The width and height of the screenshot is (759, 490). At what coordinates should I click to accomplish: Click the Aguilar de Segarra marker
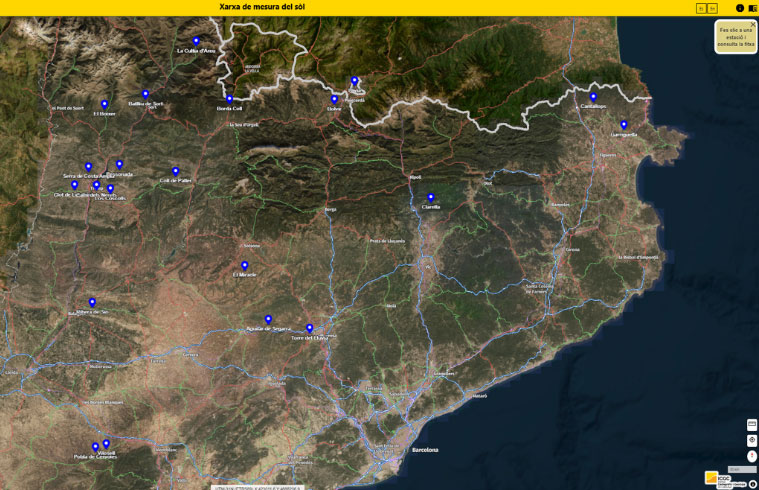click(x=268, y=319)
